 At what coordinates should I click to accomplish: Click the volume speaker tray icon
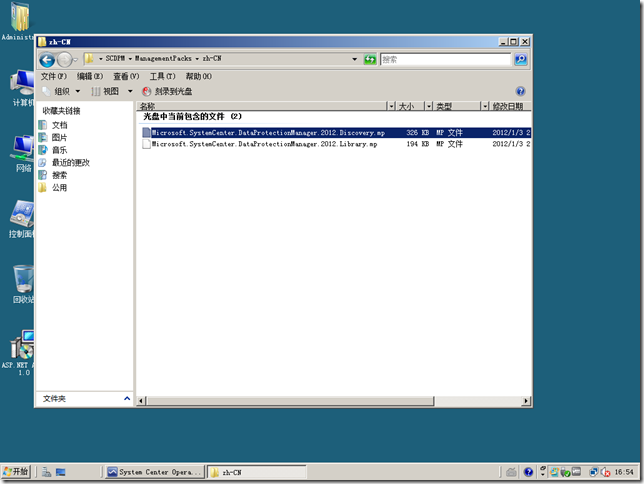[605, 472]
